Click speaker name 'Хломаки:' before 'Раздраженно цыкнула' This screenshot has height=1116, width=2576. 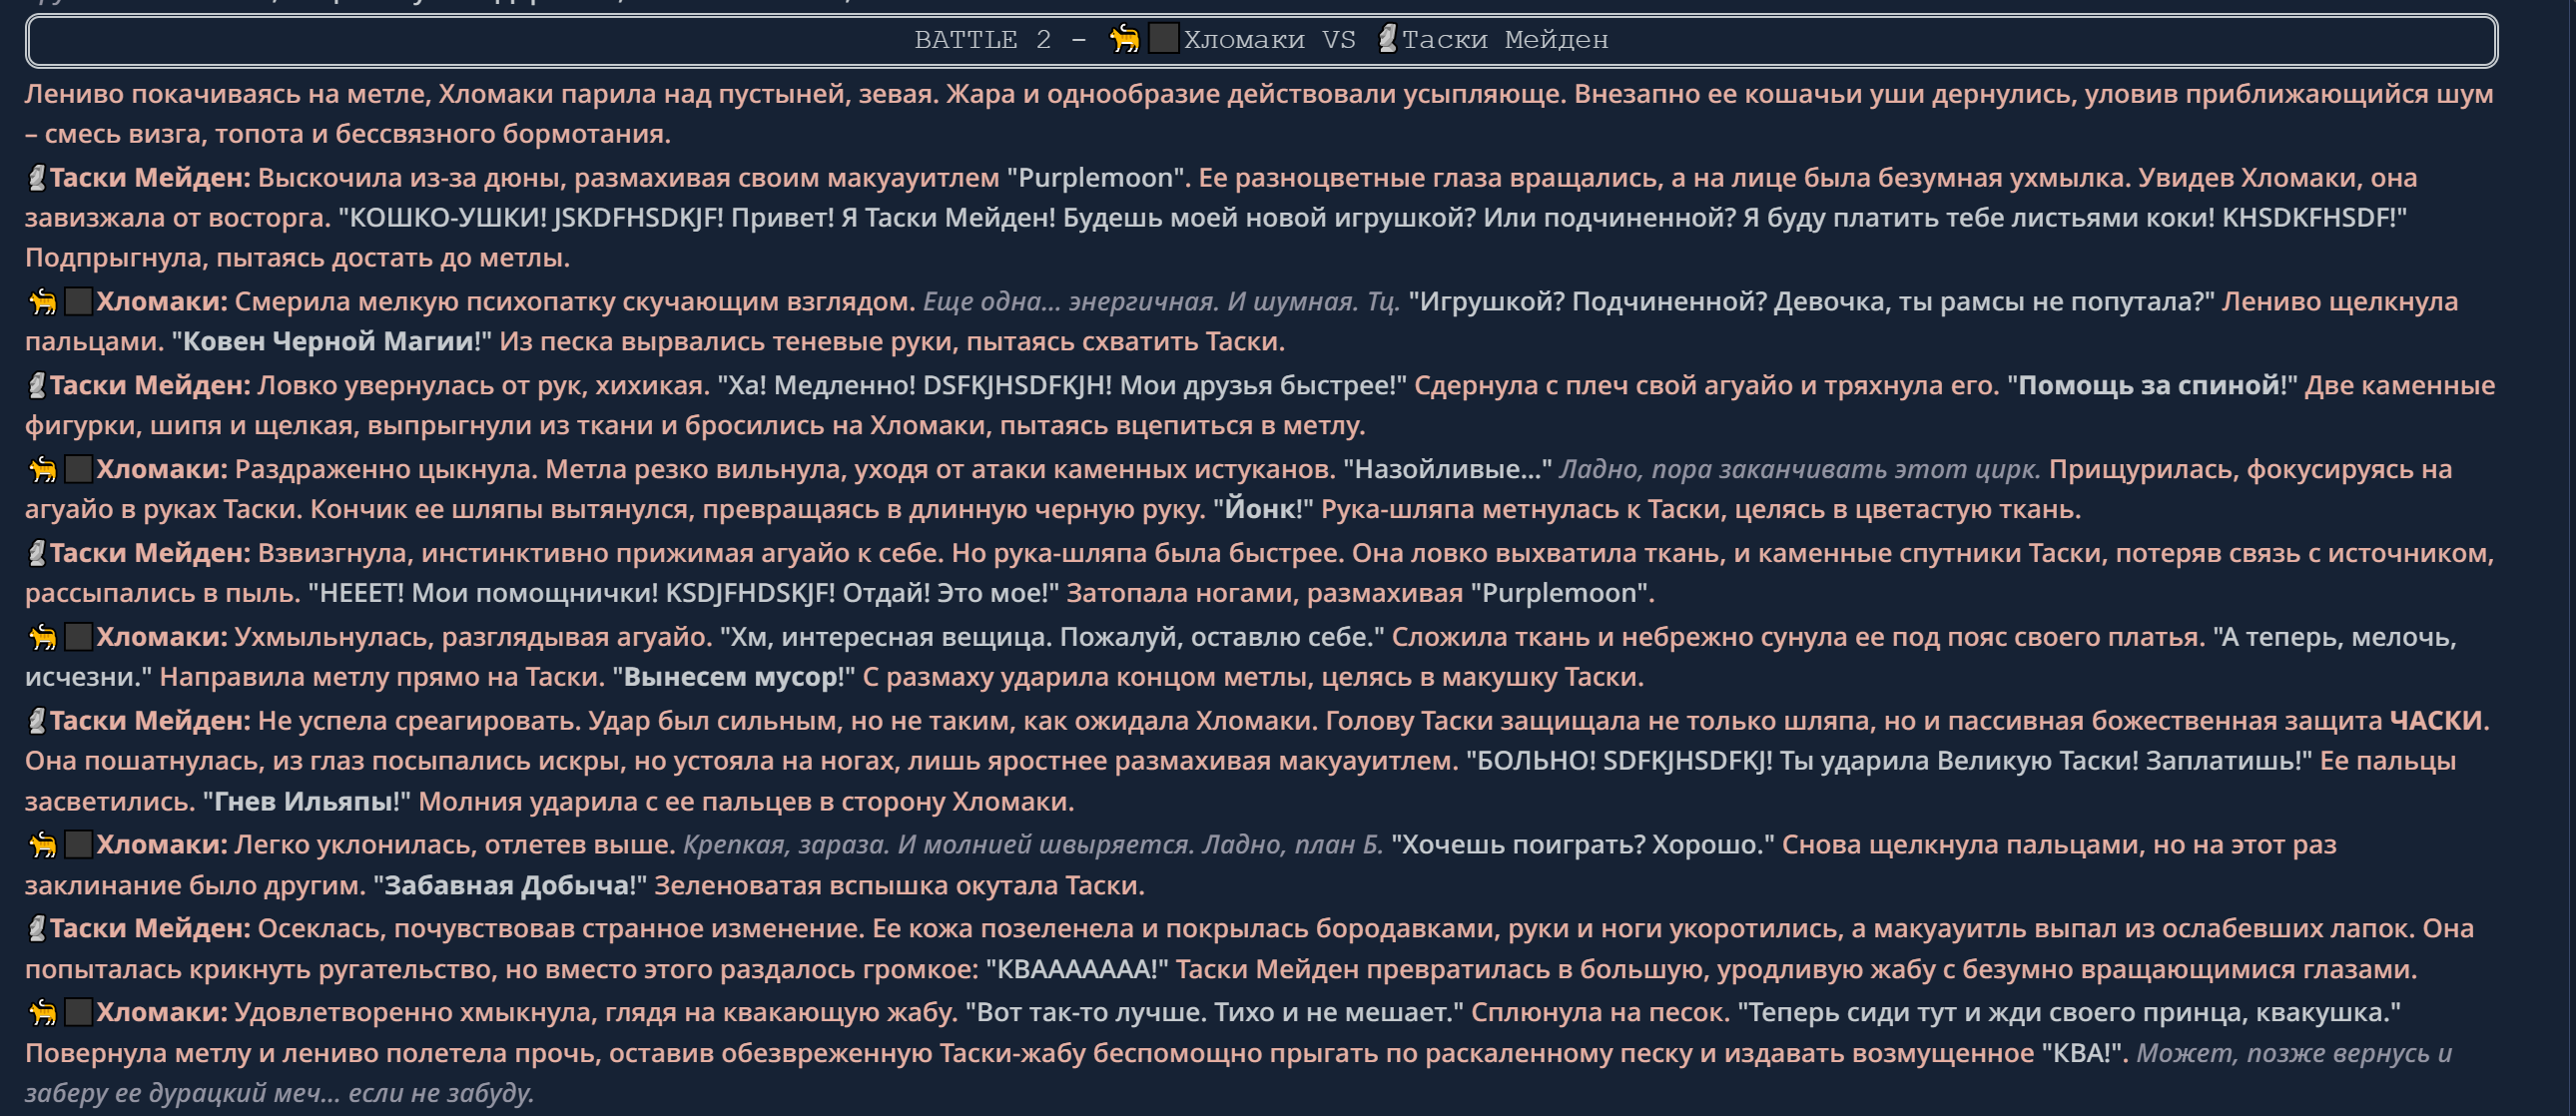pos(162,470)
